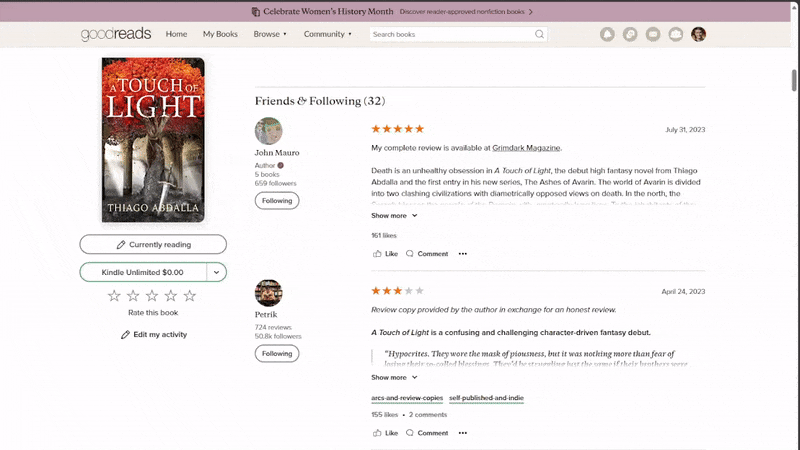This screenshot has width=800, height=450.
Task: Comment on Petrik's review
Action: click(427, 433)
